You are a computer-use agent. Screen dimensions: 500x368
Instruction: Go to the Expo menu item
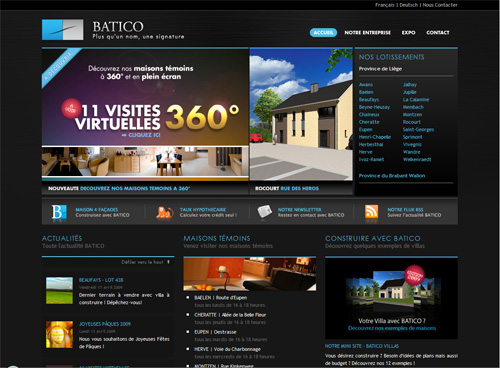(x=408, y=32)
